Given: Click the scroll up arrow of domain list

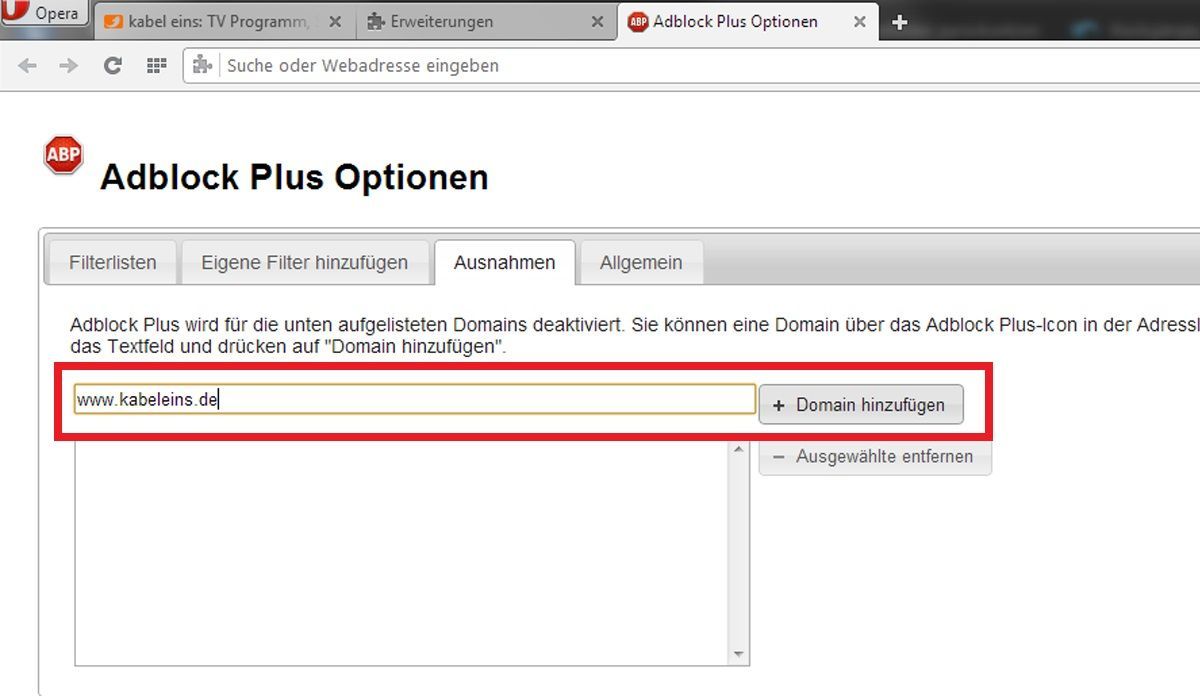Looking at the screenshot, I should coord(740,452).
